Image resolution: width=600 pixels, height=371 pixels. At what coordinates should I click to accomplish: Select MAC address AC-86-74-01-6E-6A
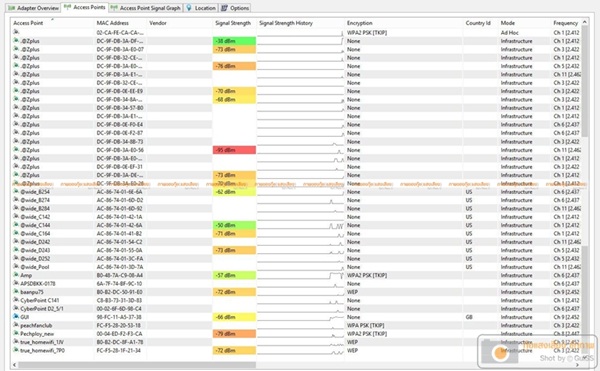tap(119, 192)
